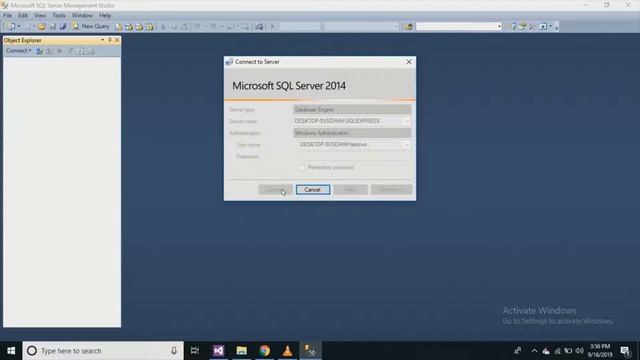
Task: Open the Find box dropdown arrow
Action: pyautogui.click(x=499, y=27)
